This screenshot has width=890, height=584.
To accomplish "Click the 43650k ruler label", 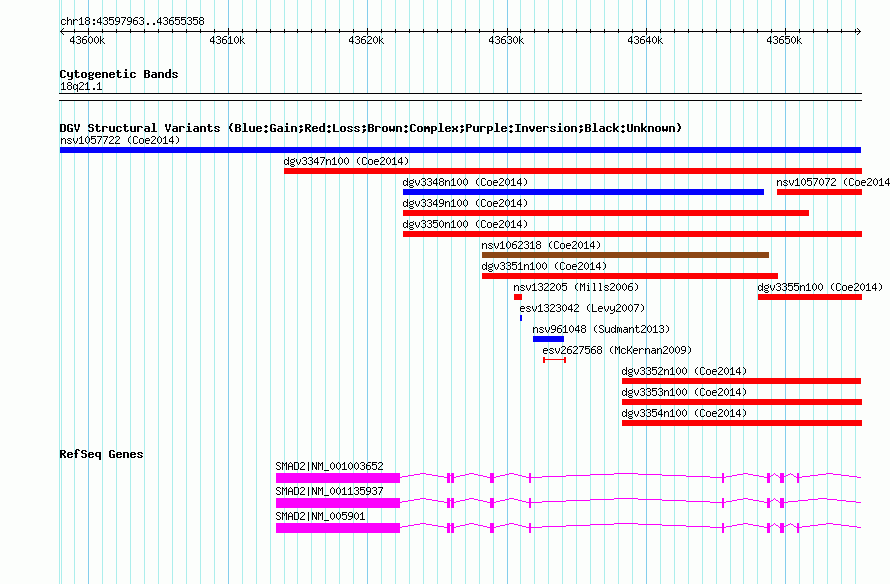I will pyautogui.click(x=784, y=40).
